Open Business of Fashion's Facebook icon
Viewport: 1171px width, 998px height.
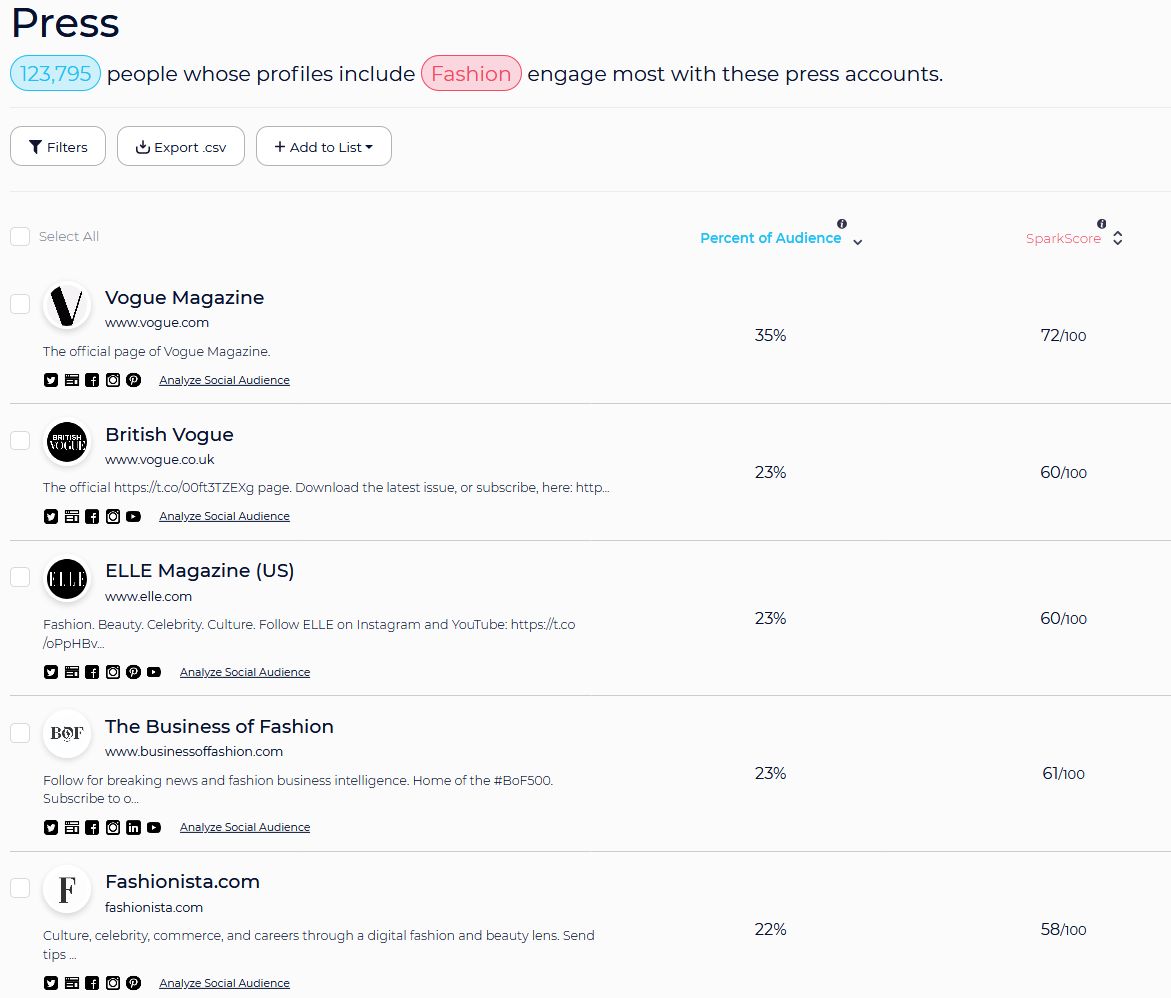tap(92, 827)
